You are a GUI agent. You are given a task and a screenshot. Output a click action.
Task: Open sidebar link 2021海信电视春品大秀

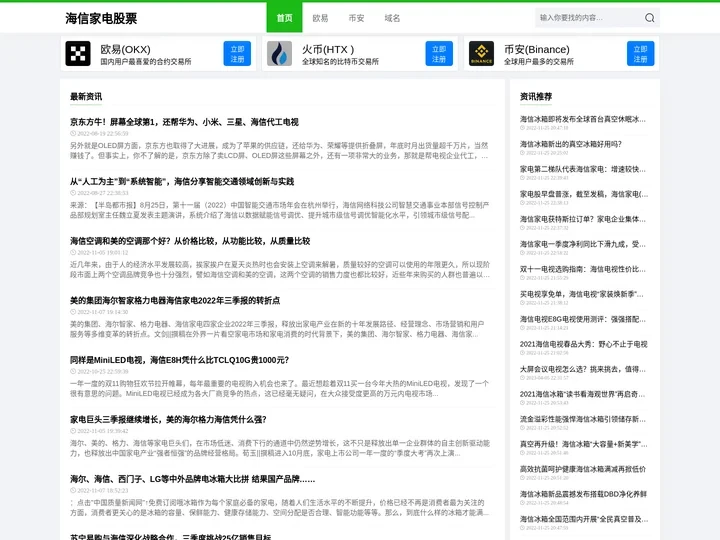(584, 344)
